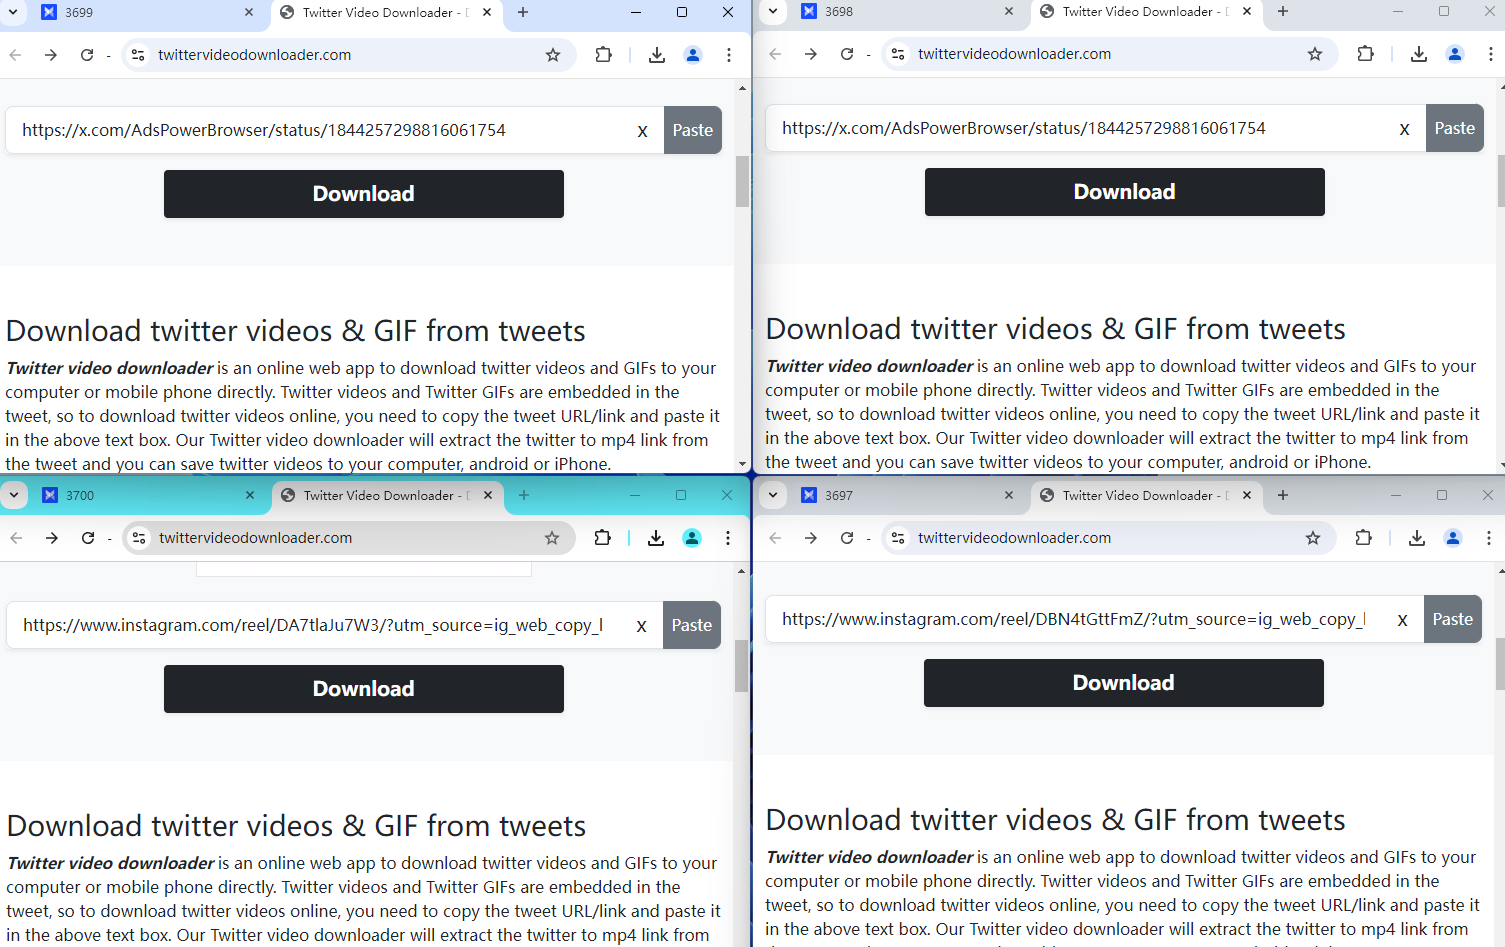The image size is (1505, 947).
Task: Open new tab in 3699 window
Action: (523, 12)
